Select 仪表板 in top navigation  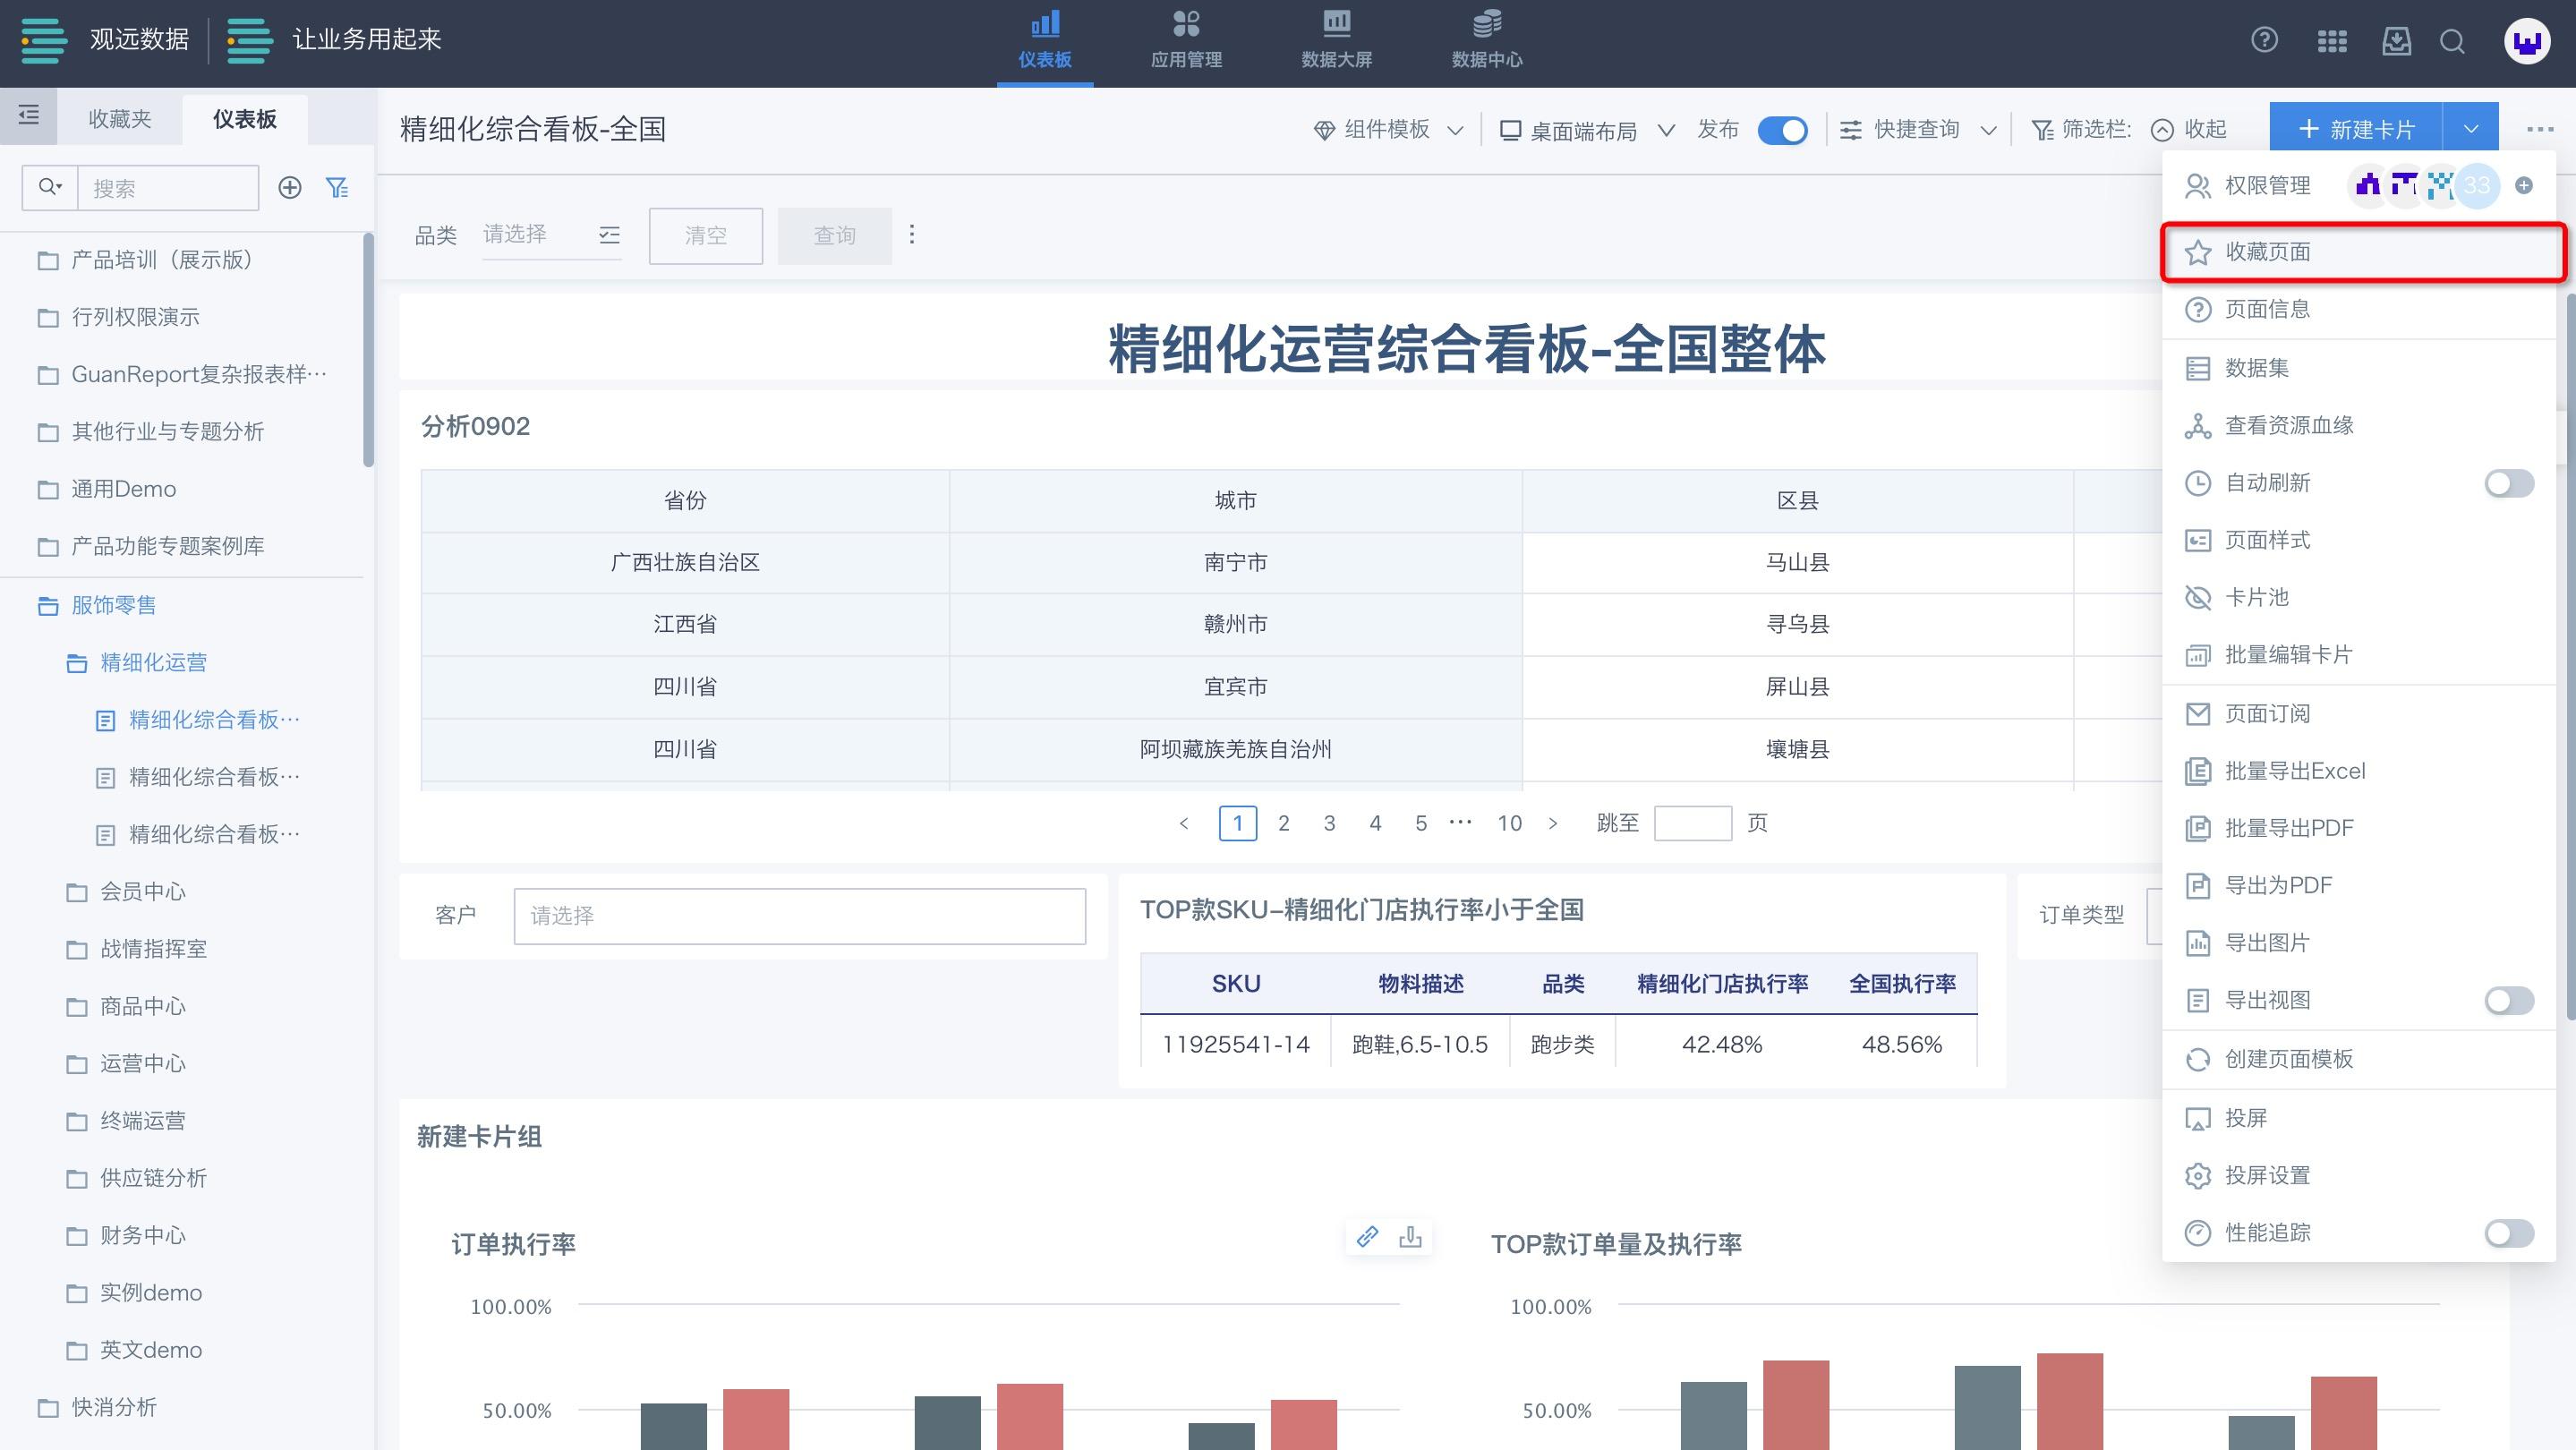tap(1045, 40)
